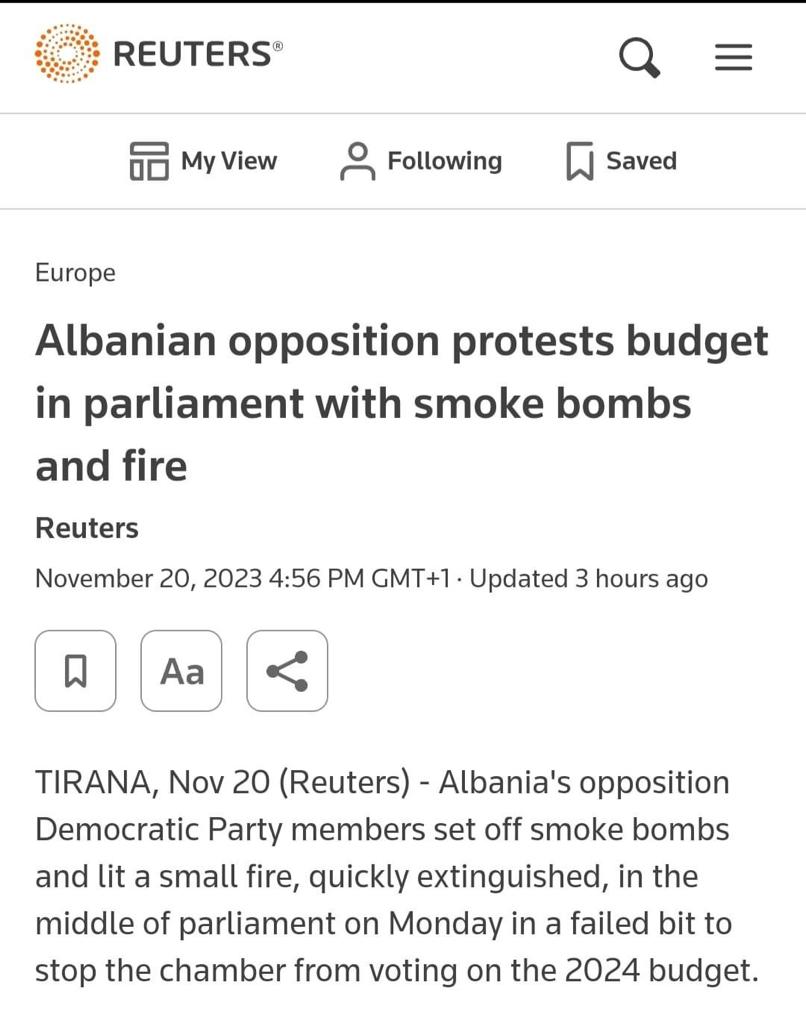Click the "Updated 3 hours ago" text
806x1024 pixels.
pos(588,579)
